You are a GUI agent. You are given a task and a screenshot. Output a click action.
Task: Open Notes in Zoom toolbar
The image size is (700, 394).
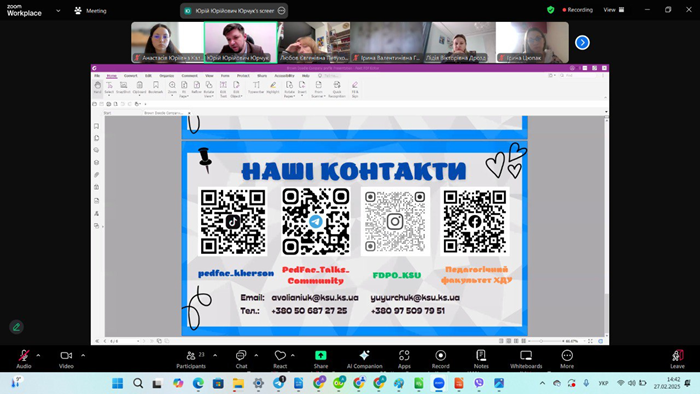[x=481, y=359]
